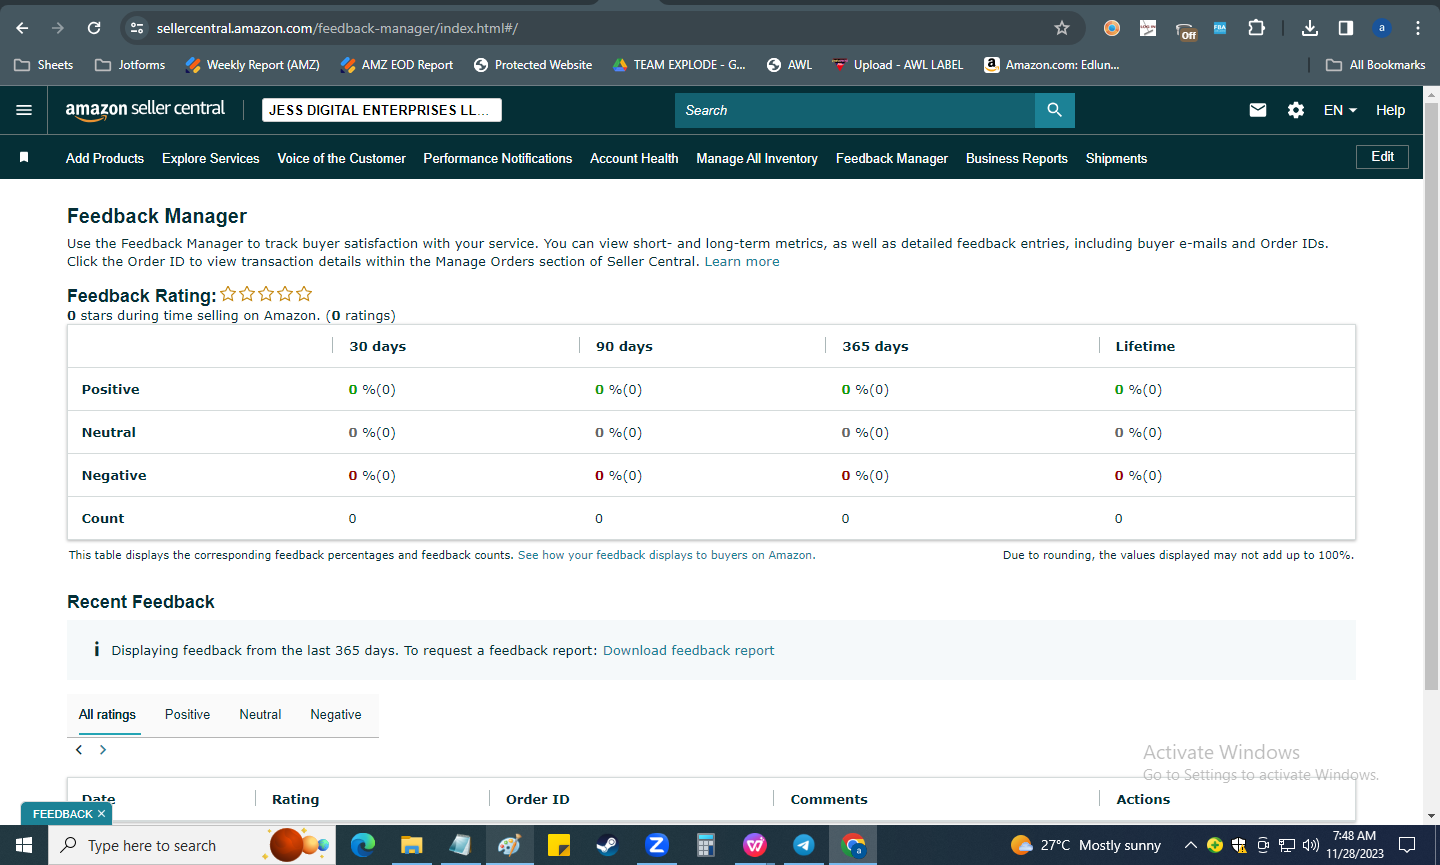This screenshot has width=1440, height=865.
Task: Select the Negative ratings tab
Action: [336, 715]
